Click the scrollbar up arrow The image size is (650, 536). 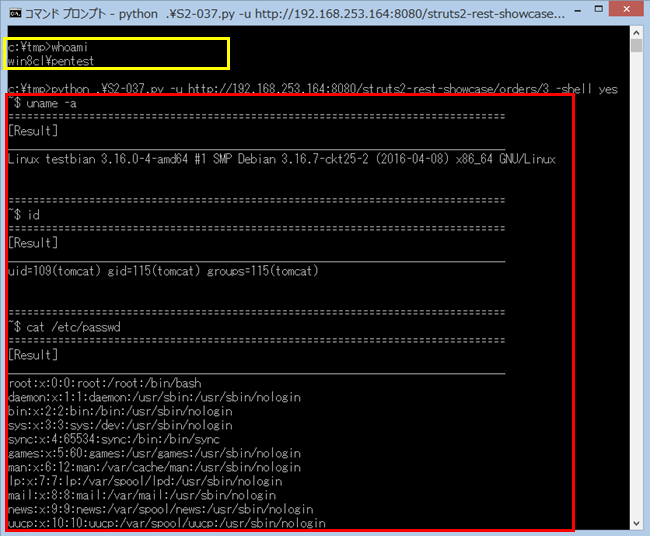coord(636,32)
